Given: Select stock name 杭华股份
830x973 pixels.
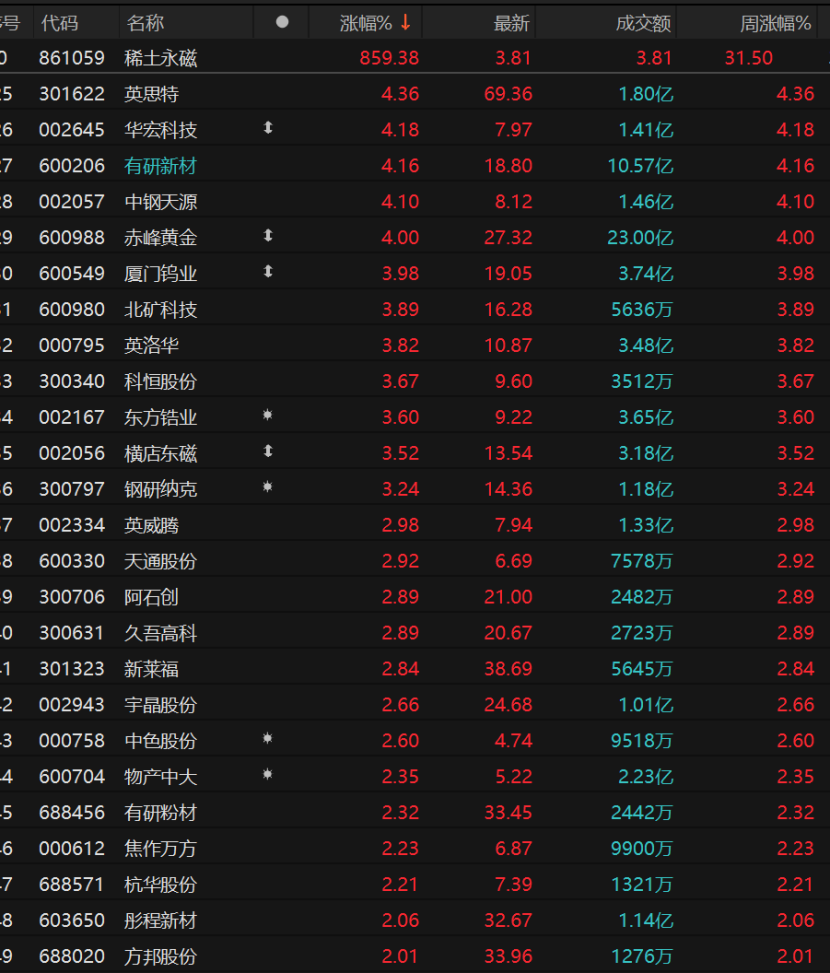Looking at the screenshot, I should coord(161,884).
